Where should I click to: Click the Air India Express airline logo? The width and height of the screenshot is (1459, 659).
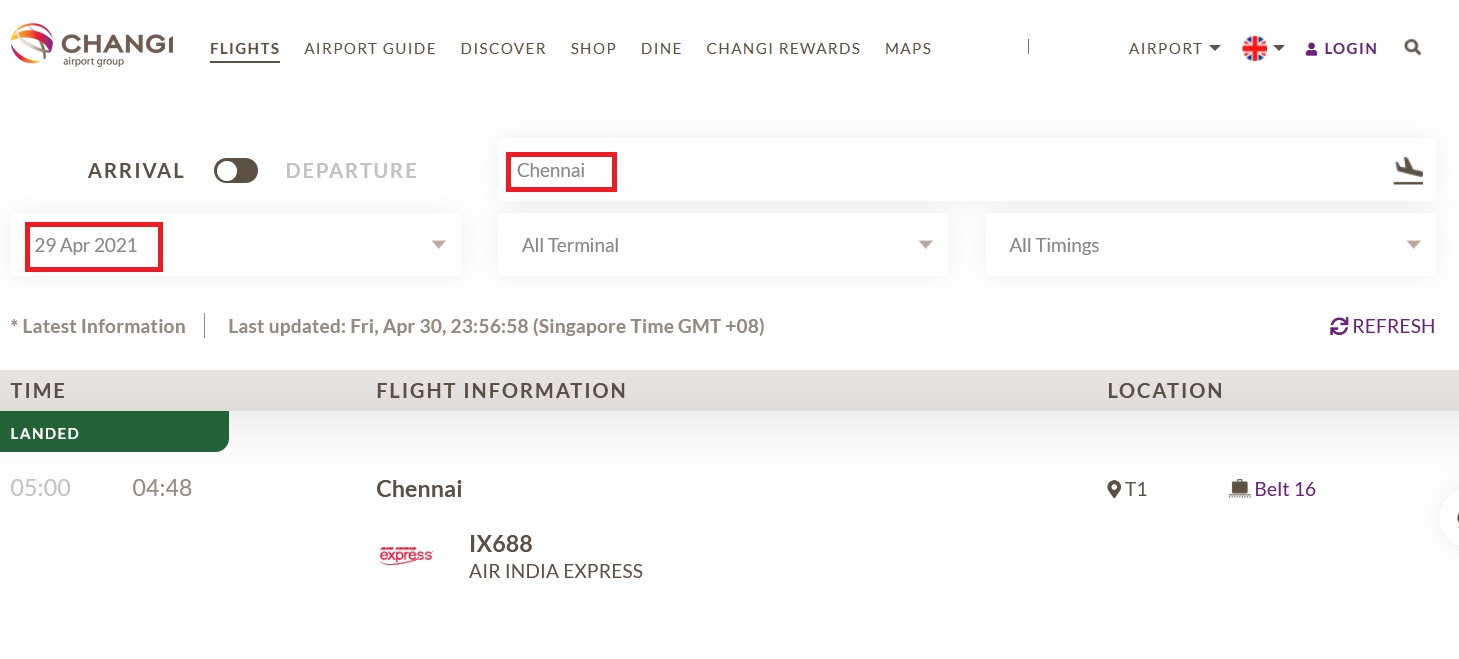pyautogui.click(x=406, y=555)
